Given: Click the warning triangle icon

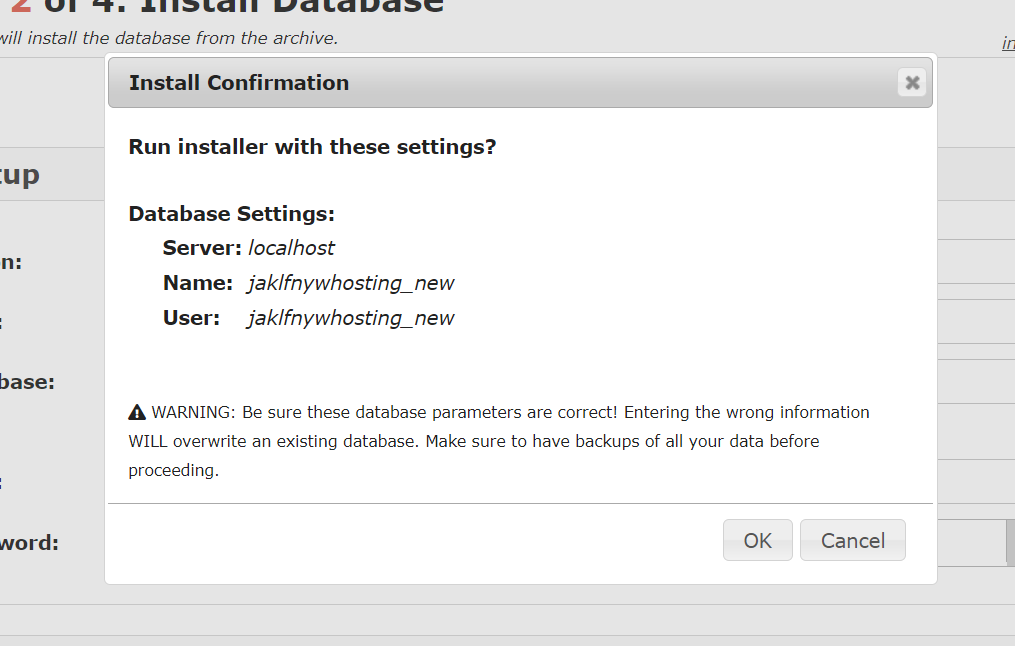Looking at the screenshot, I should [137, 412].
